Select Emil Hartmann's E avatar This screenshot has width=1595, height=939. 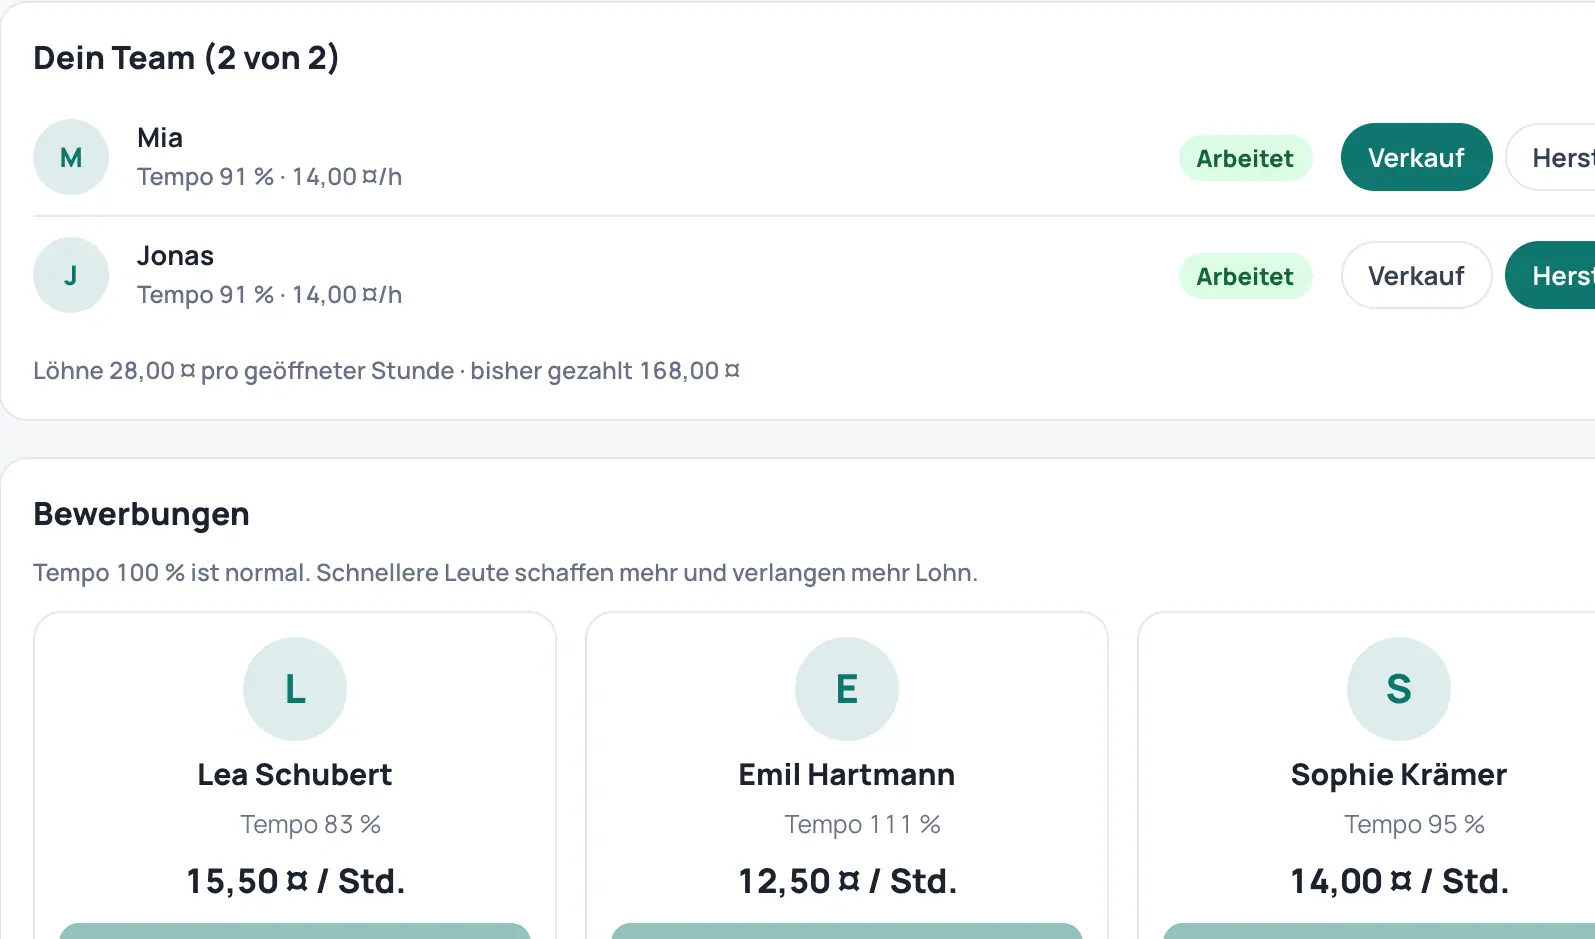[x=847, y=689]
